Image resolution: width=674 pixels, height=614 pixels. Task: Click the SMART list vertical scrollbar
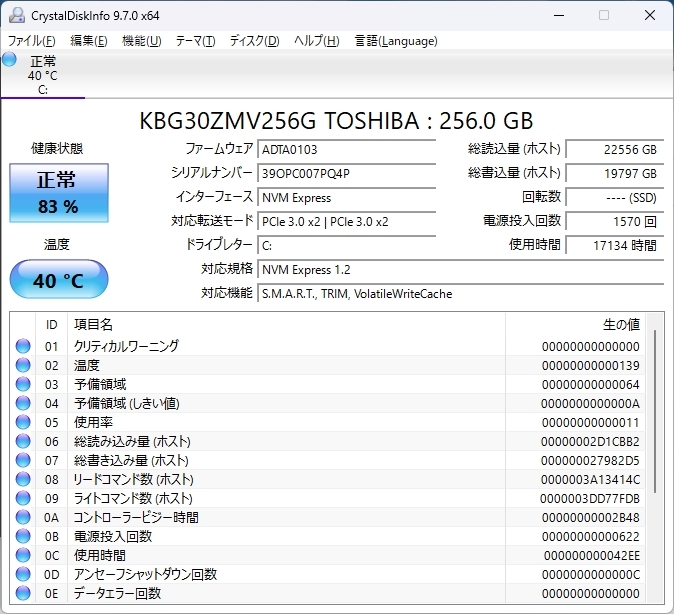pyautogui.click(x=655, y=411)
